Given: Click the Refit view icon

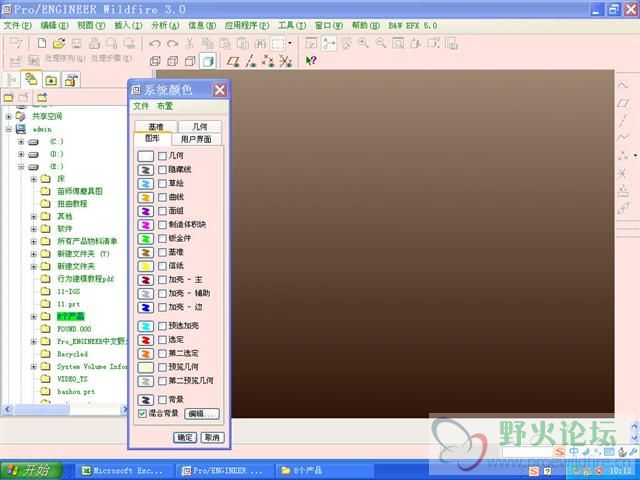Looking at the screenshot, I should (x=398, y=43).
